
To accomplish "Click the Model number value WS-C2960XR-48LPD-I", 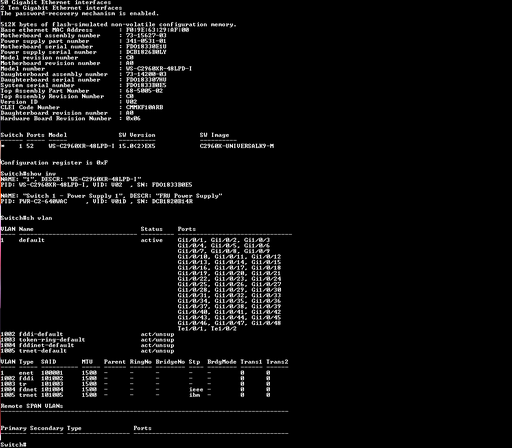I will [159, 69].
